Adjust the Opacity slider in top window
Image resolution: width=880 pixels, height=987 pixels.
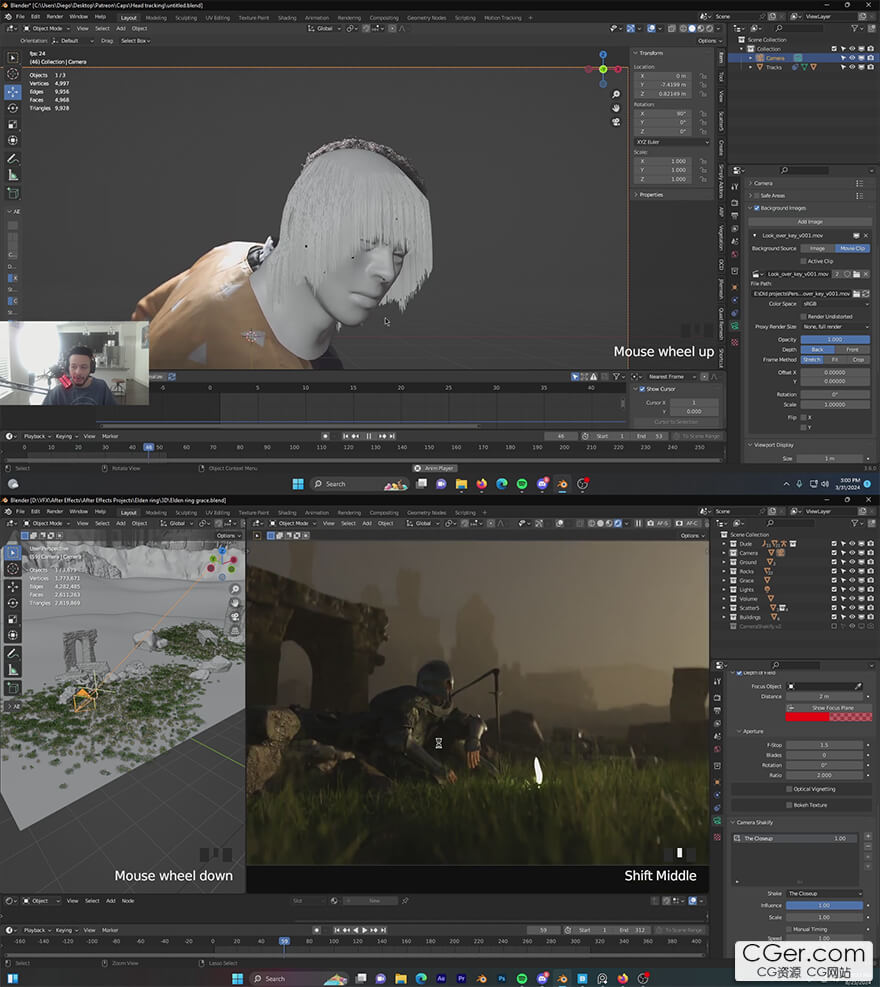pos(835,339)
